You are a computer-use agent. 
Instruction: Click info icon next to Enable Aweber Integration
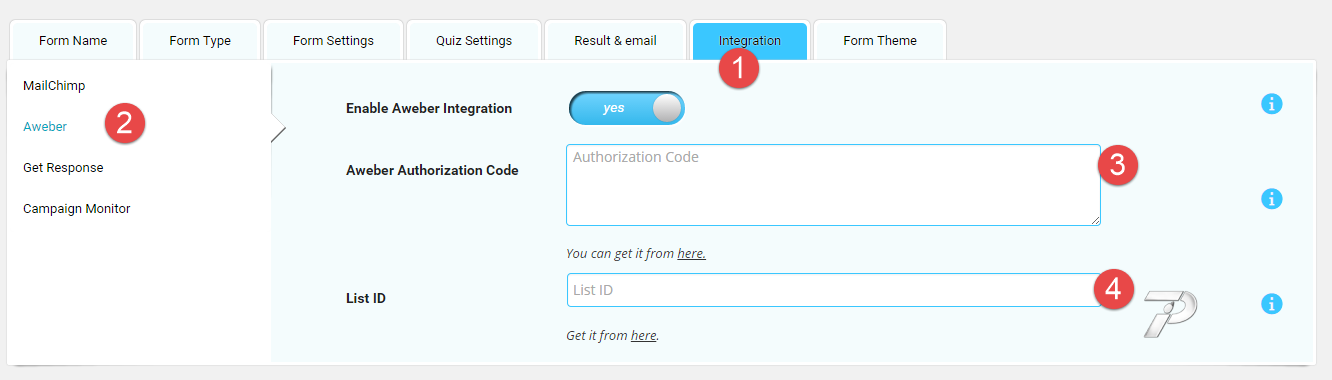(1271, 104)
